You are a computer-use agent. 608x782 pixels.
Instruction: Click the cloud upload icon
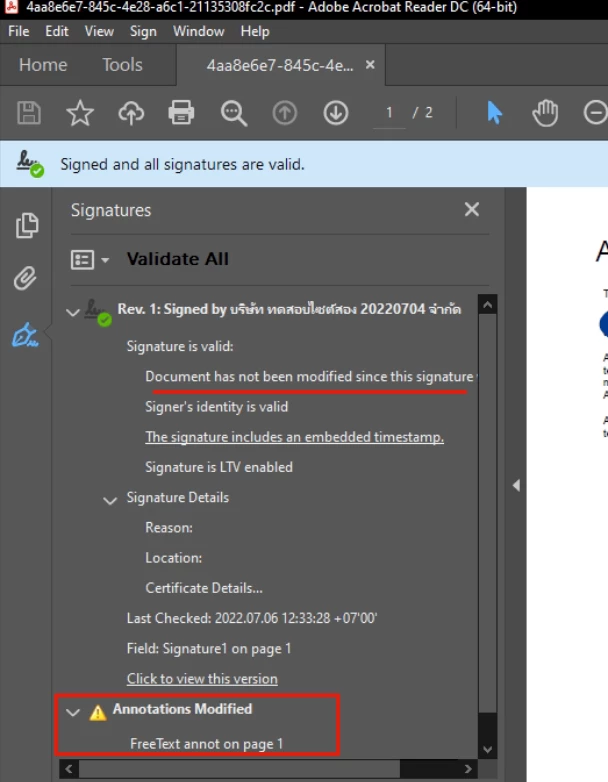[131, 113]
